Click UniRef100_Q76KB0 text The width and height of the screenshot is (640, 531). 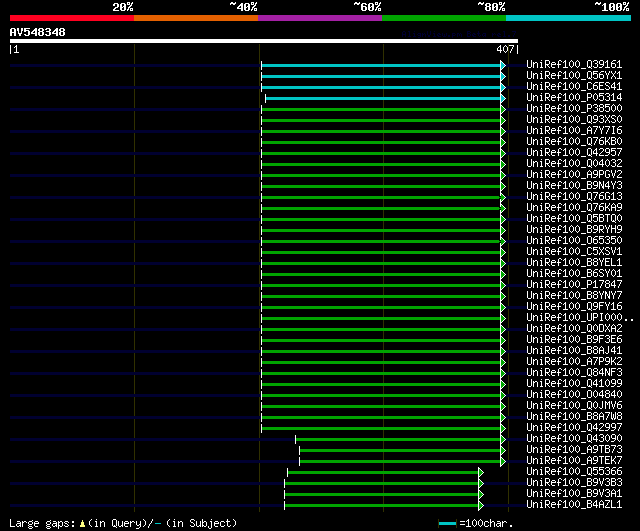[x=574, y=142]
